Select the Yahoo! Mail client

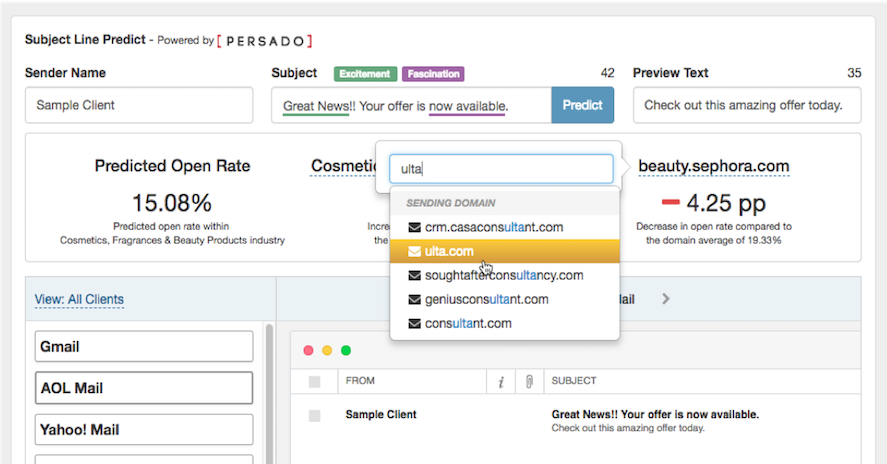pos(144,429)
